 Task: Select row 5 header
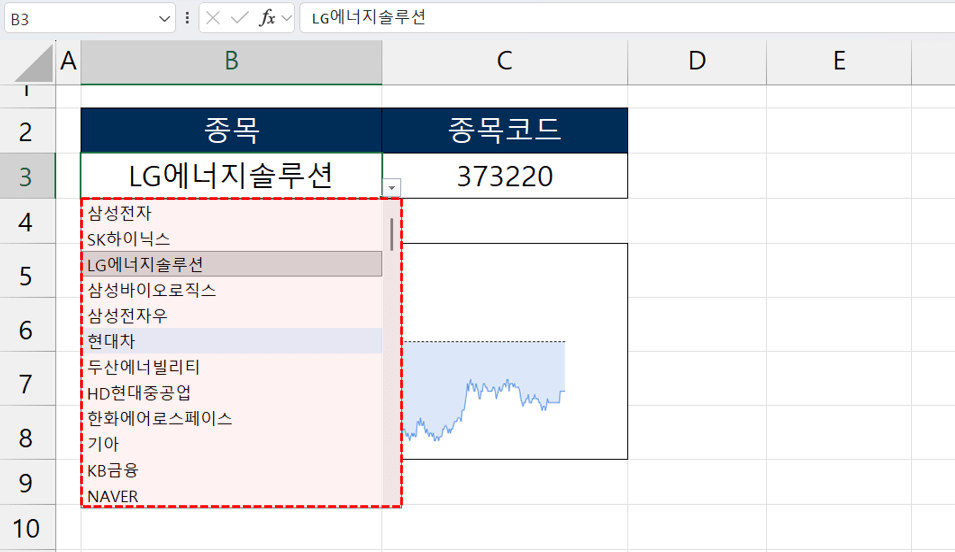coord(27,271)
